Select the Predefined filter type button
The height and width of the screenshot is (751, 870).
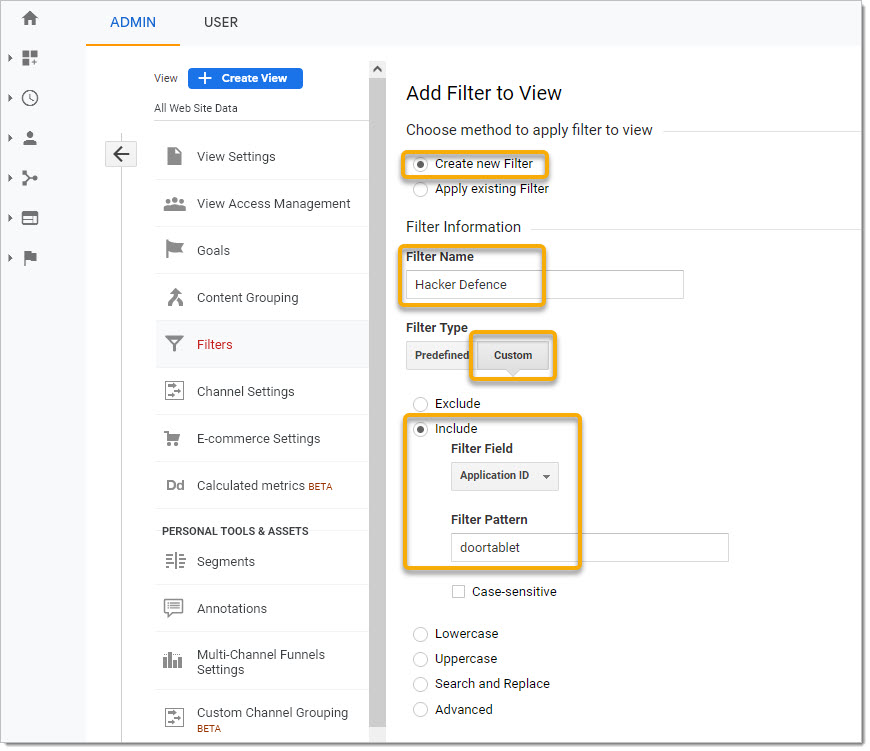(442, 355)
